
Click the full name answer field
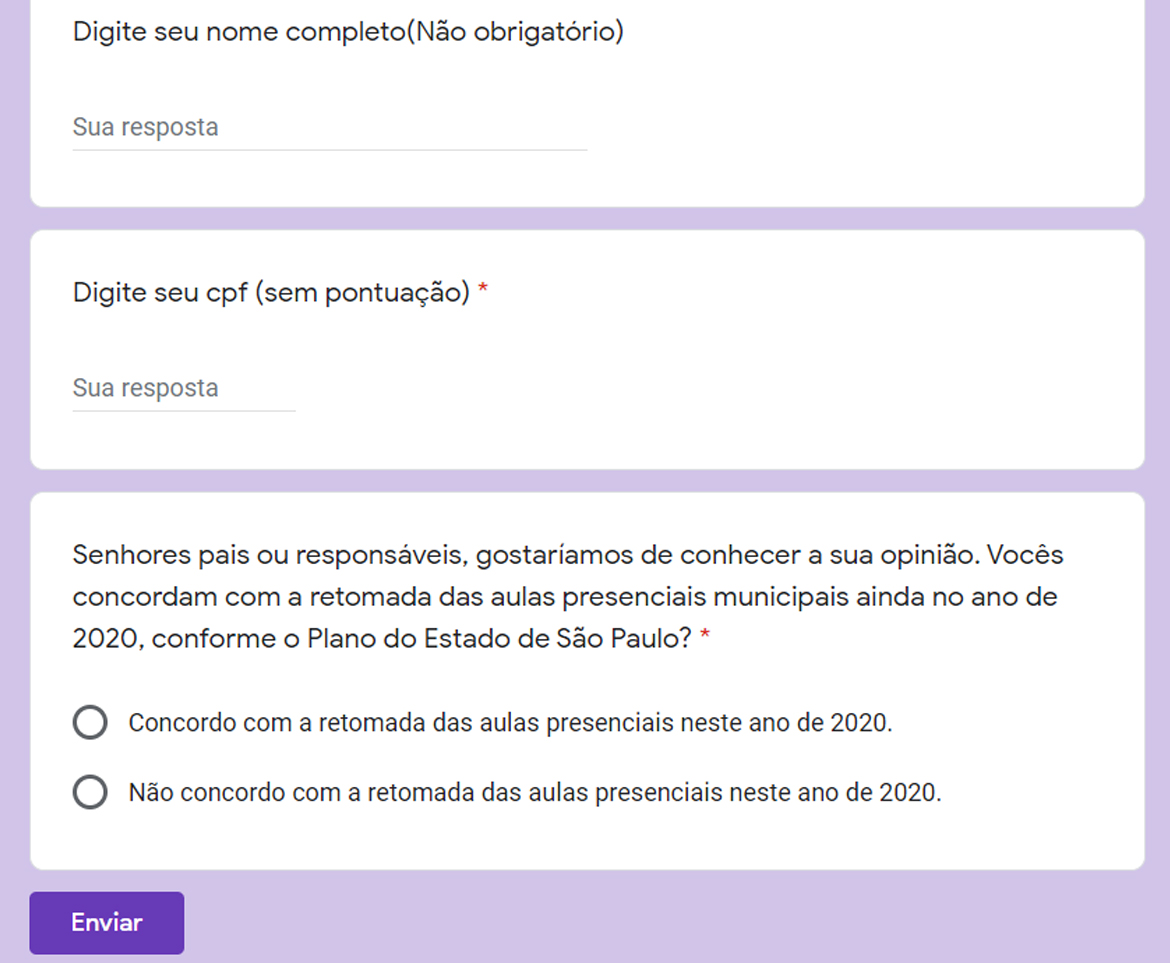(329, 128)
